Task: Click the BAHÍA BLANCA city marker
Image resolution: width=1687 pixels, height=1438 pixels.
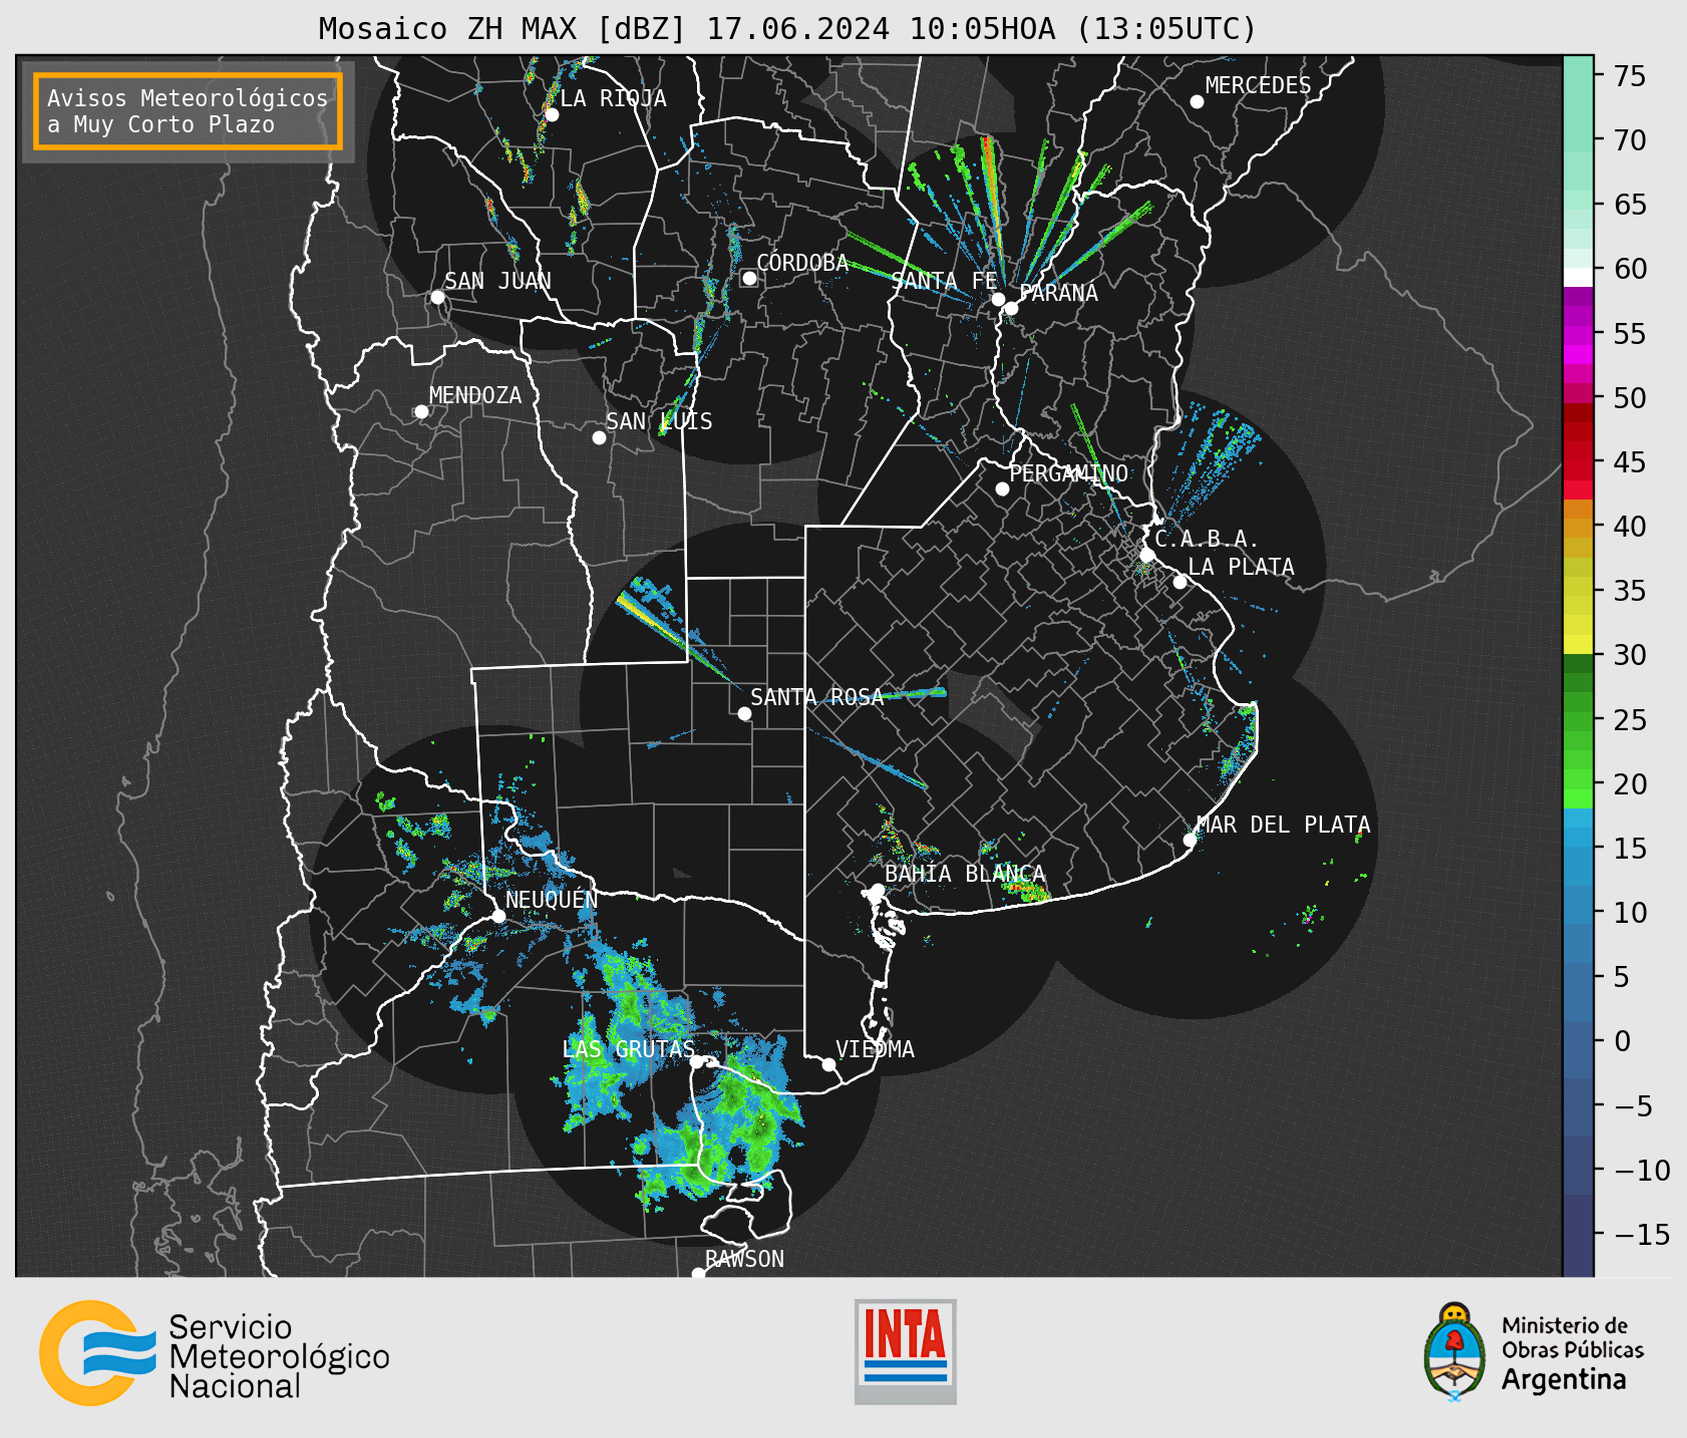Action: tap(877, 890)
